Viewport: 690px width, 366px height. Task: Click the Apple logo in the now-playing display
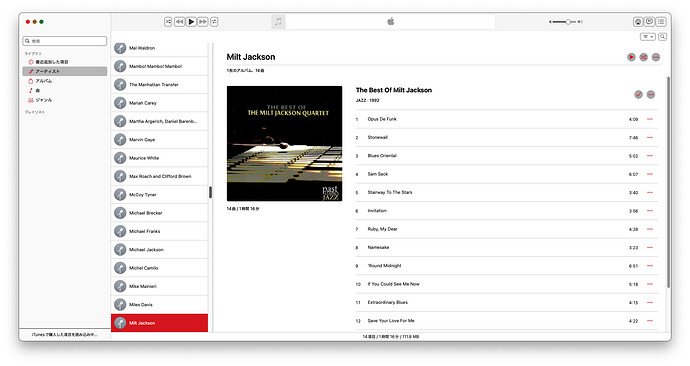click(391, 21)
